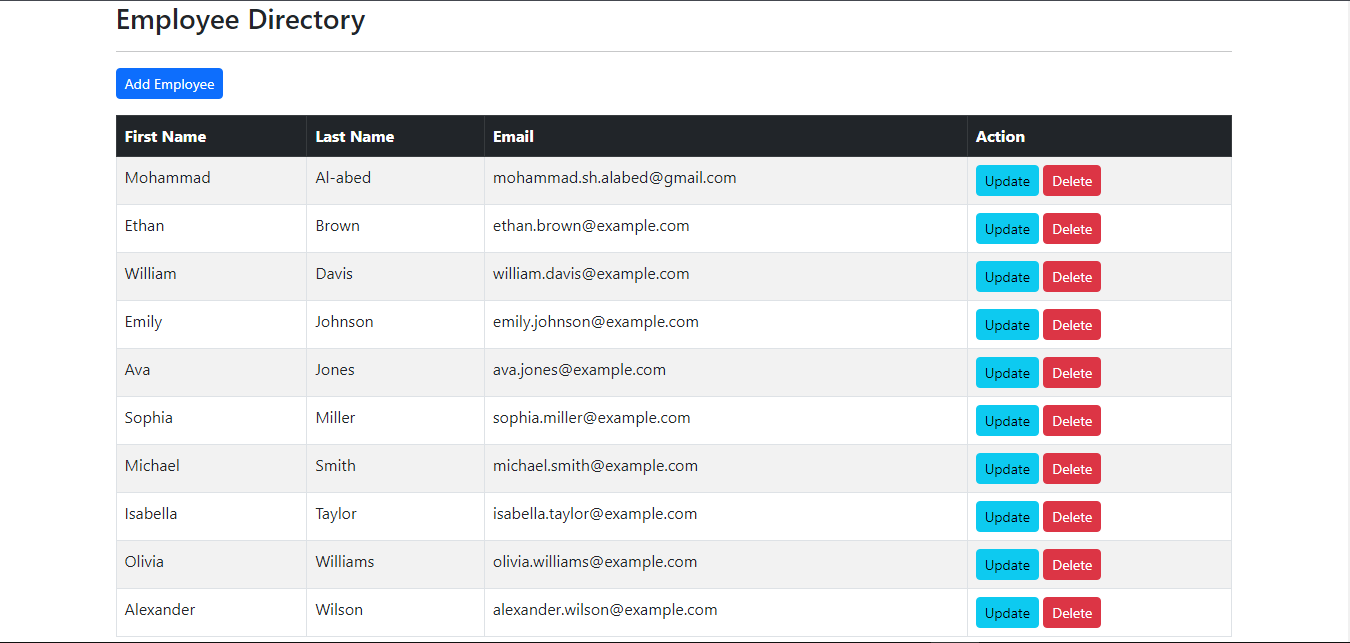
Task: Click the michael.smith@example.com email cell
Action: (595, 466)
